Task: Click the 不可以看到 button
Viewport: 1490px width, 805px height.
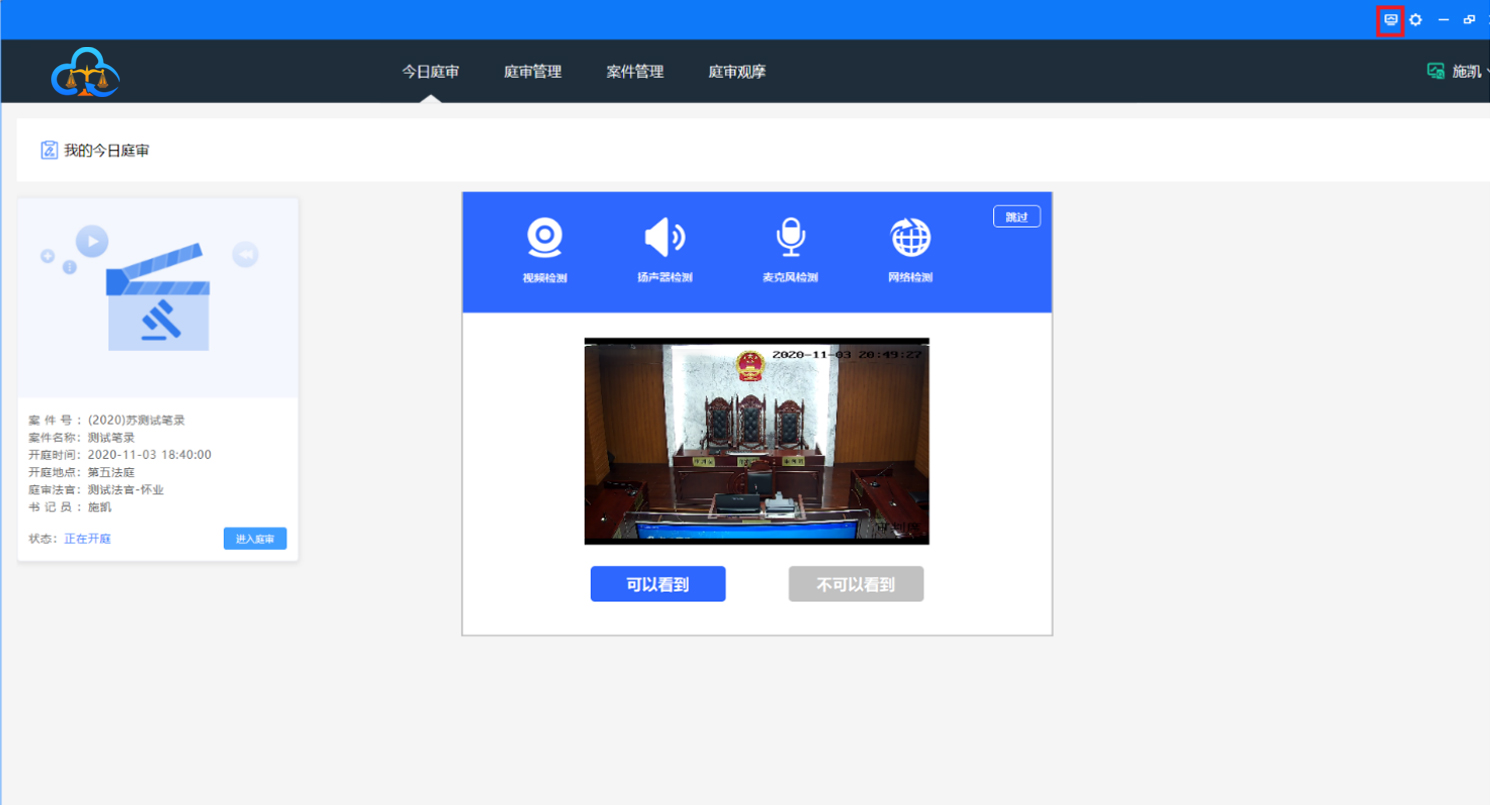Action: coord(856,584)
